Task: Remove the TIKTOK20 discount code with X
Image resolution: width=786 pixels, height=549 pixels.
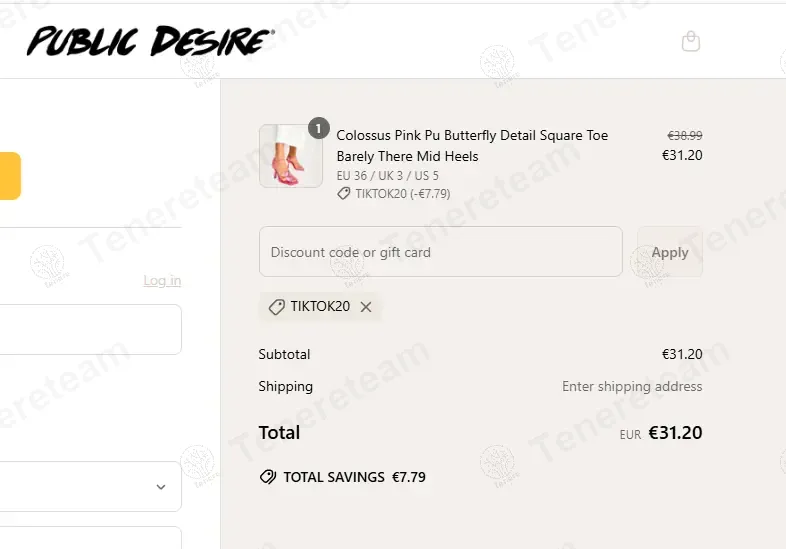Action: (366, 307)
